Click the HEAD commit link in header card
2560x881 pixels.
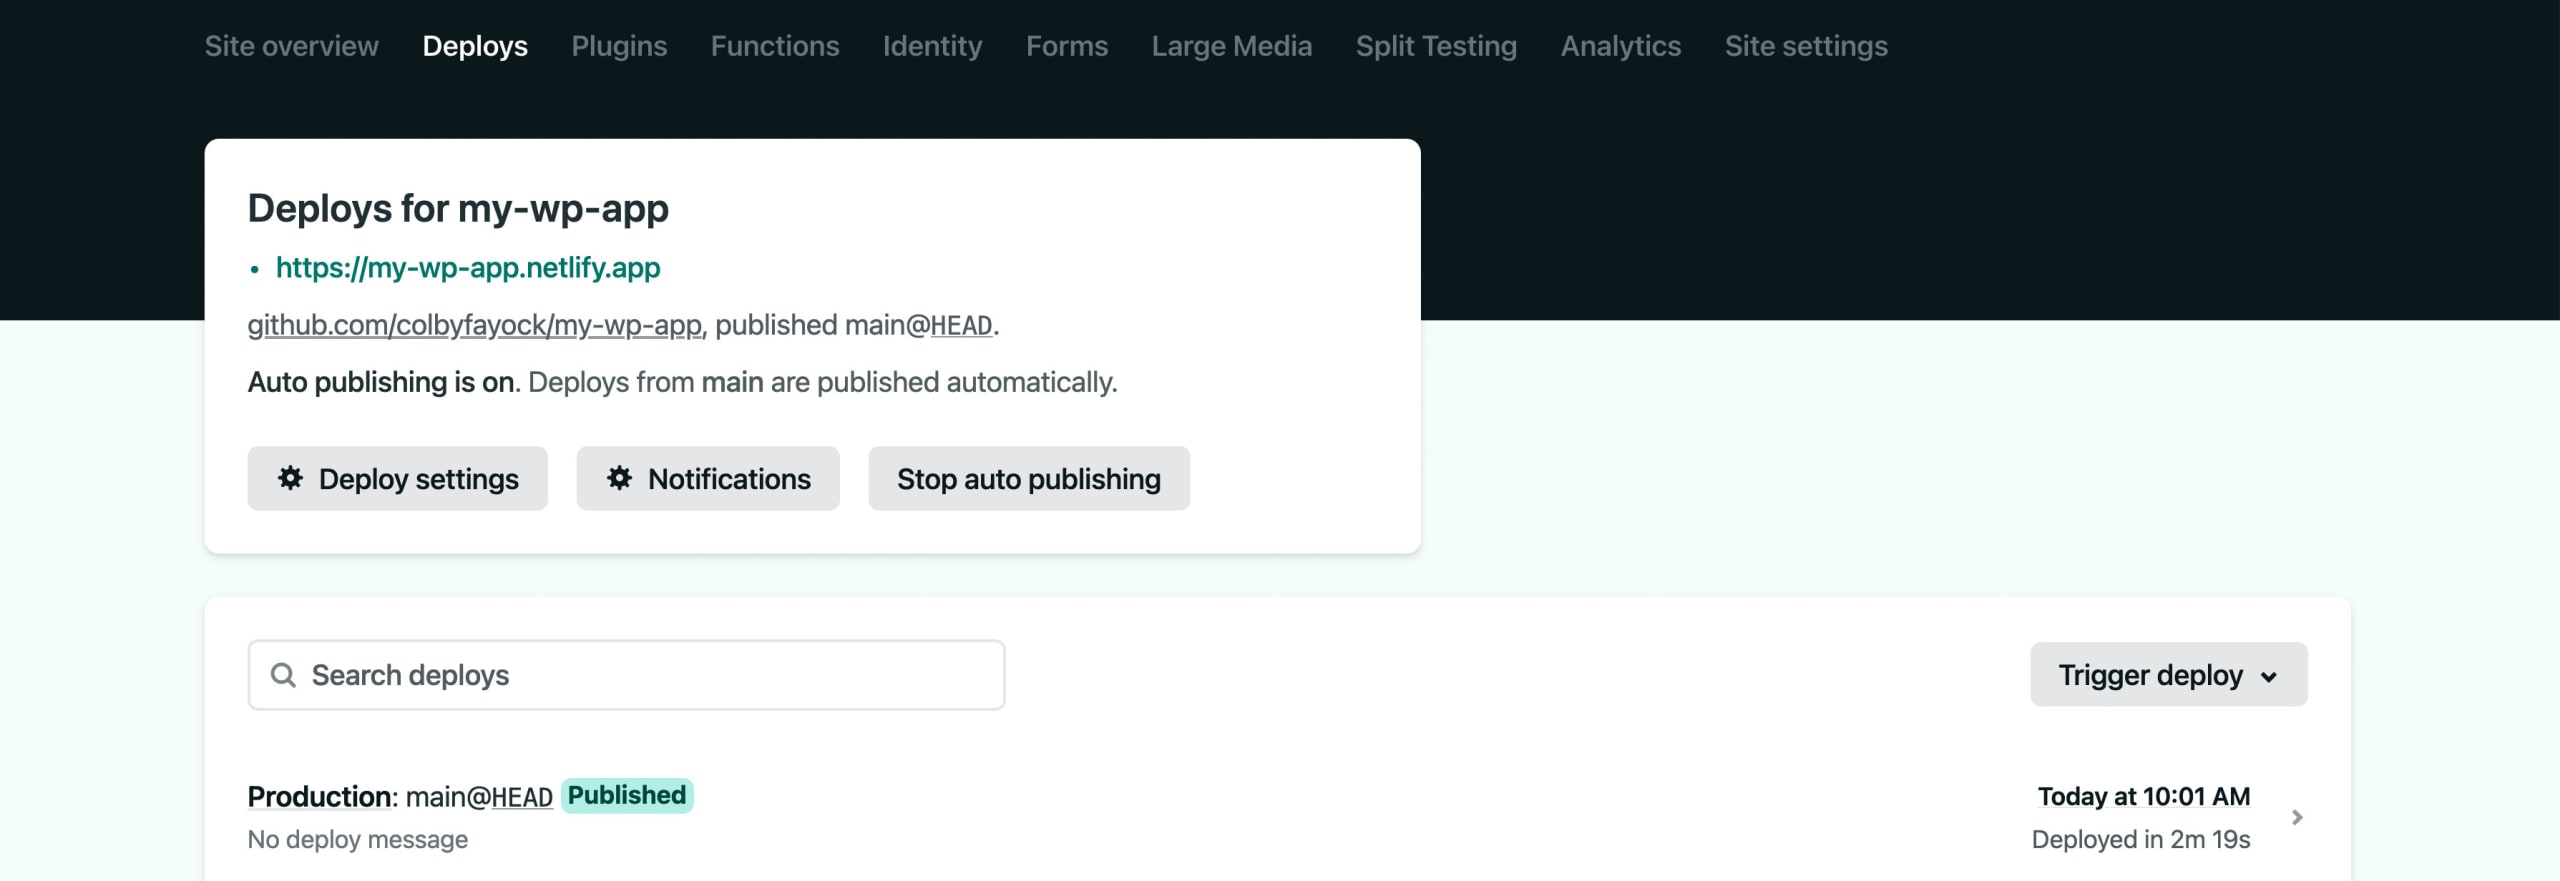(x=961, y=326)
